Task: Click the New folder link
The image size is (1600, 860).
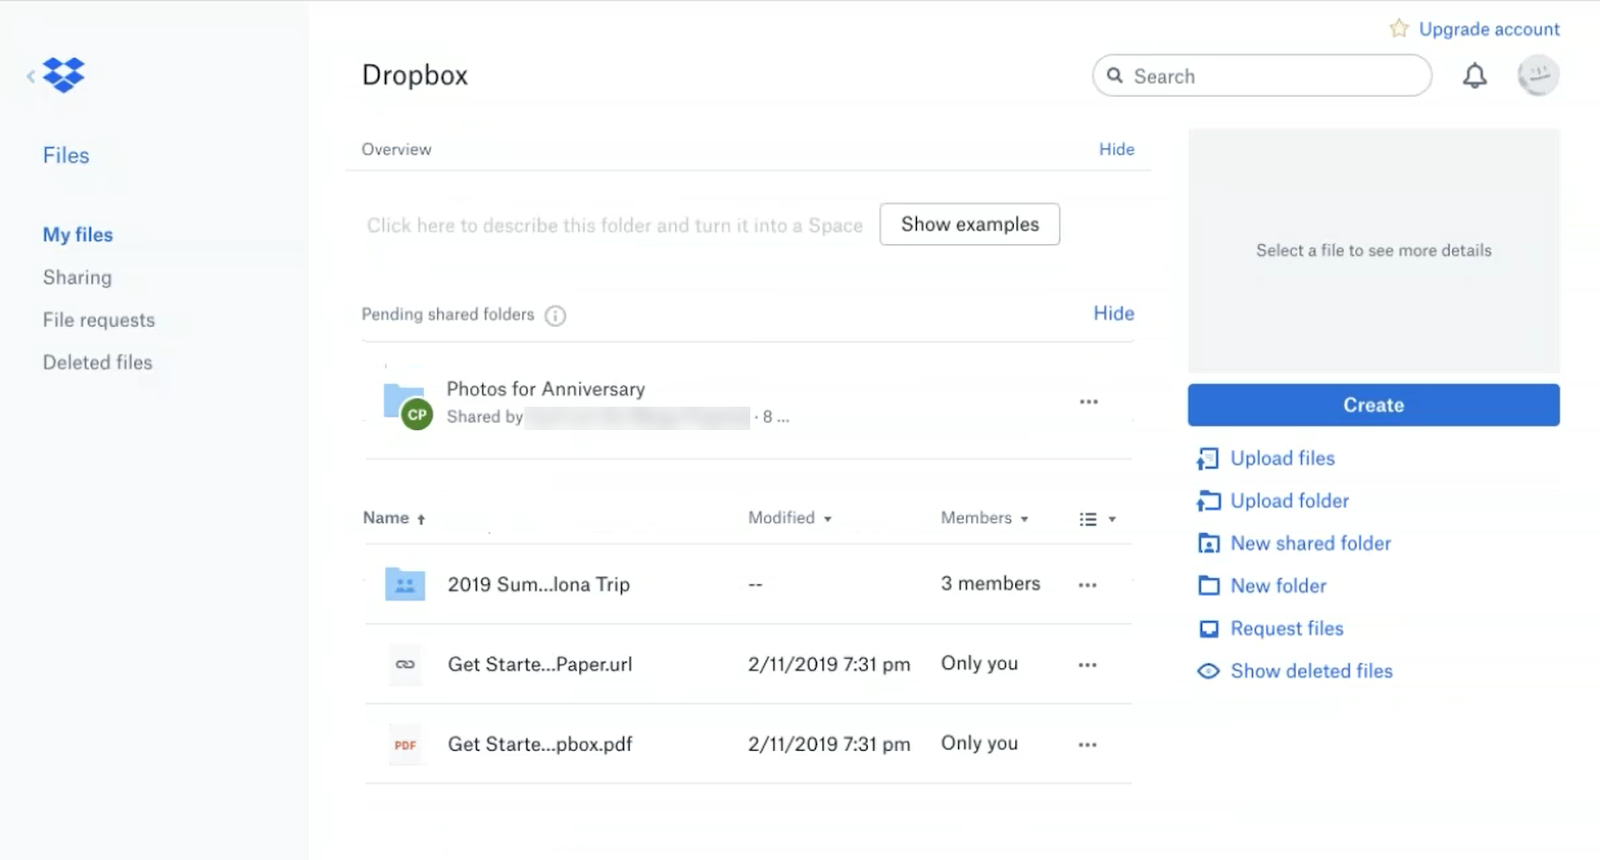Action: point(1278,586)
